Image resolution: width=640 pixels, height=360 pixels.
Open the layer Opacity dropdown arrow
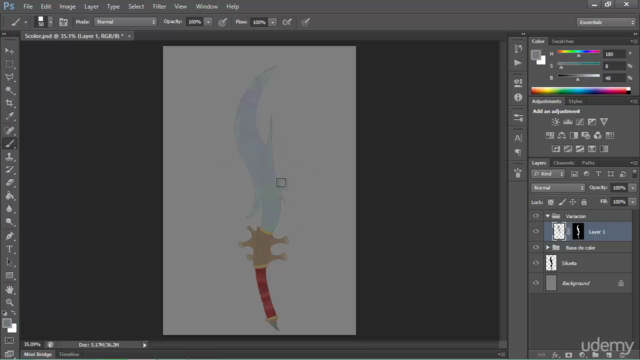click(x=633, y=188)
